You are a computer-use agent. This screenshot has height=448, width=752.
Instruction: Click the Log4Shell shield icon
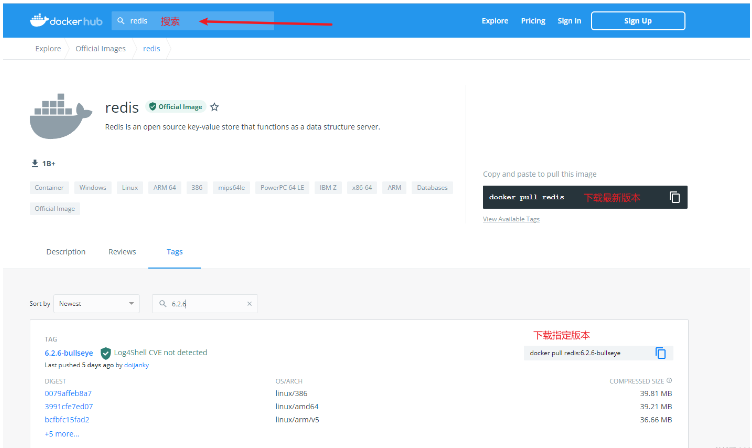[x=106, y=354]
